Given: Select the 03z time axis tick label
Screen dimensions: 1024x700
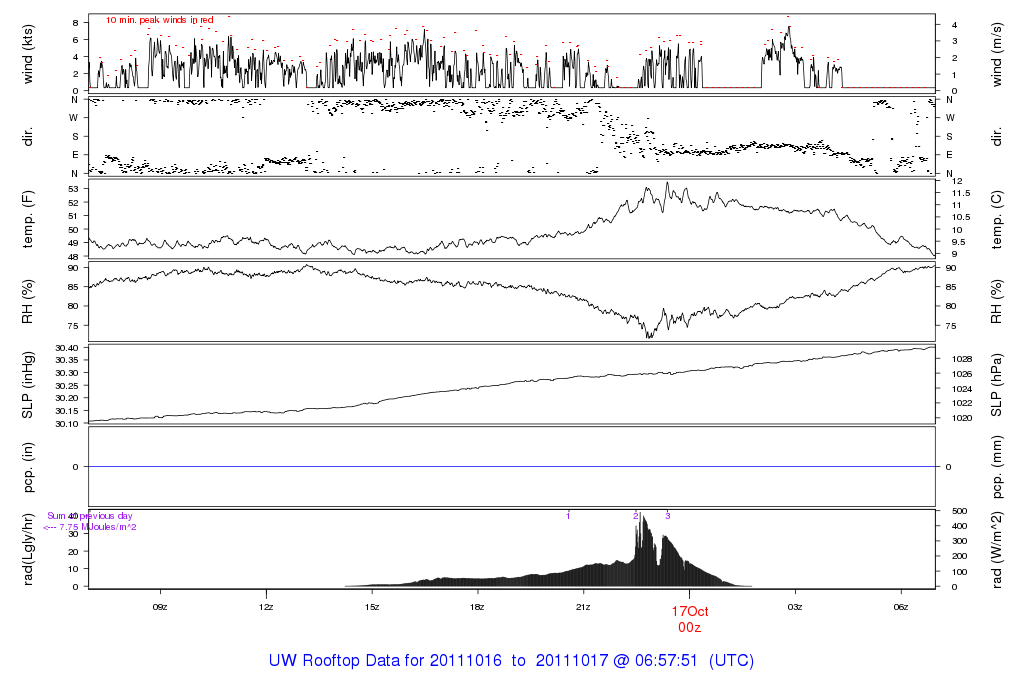Looking at the screenshot, I should tap(795, 607).
